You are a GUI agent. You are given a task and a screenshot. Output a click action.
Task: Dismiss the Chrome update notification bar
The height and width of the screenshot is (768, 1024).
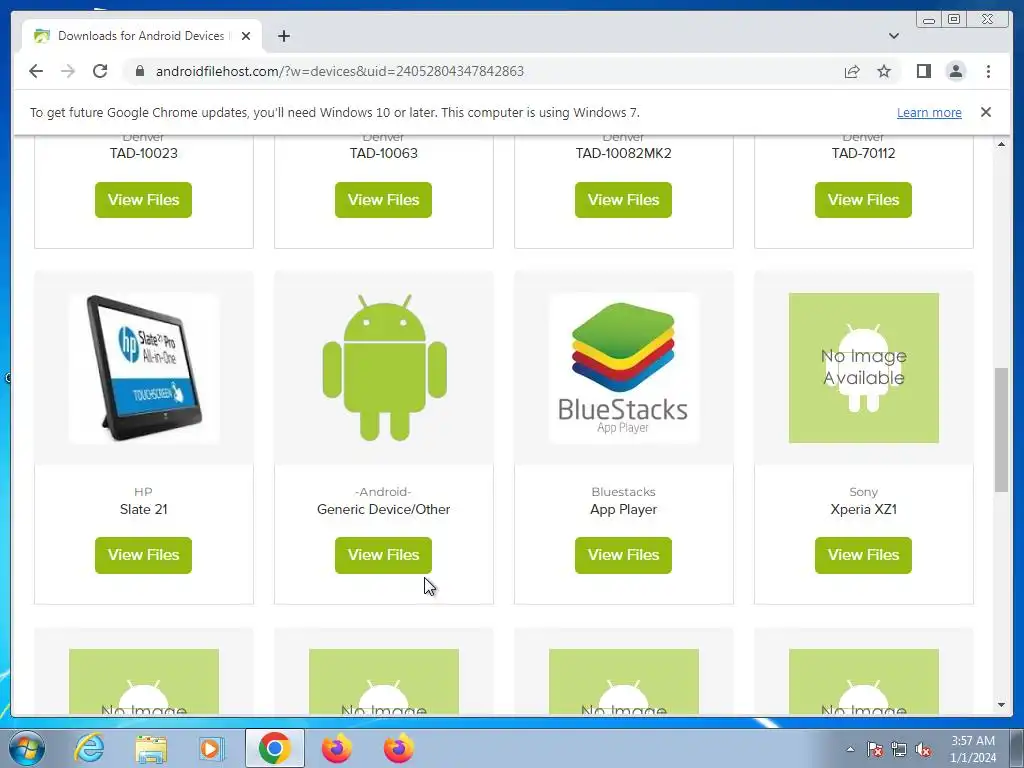[985, 112]
